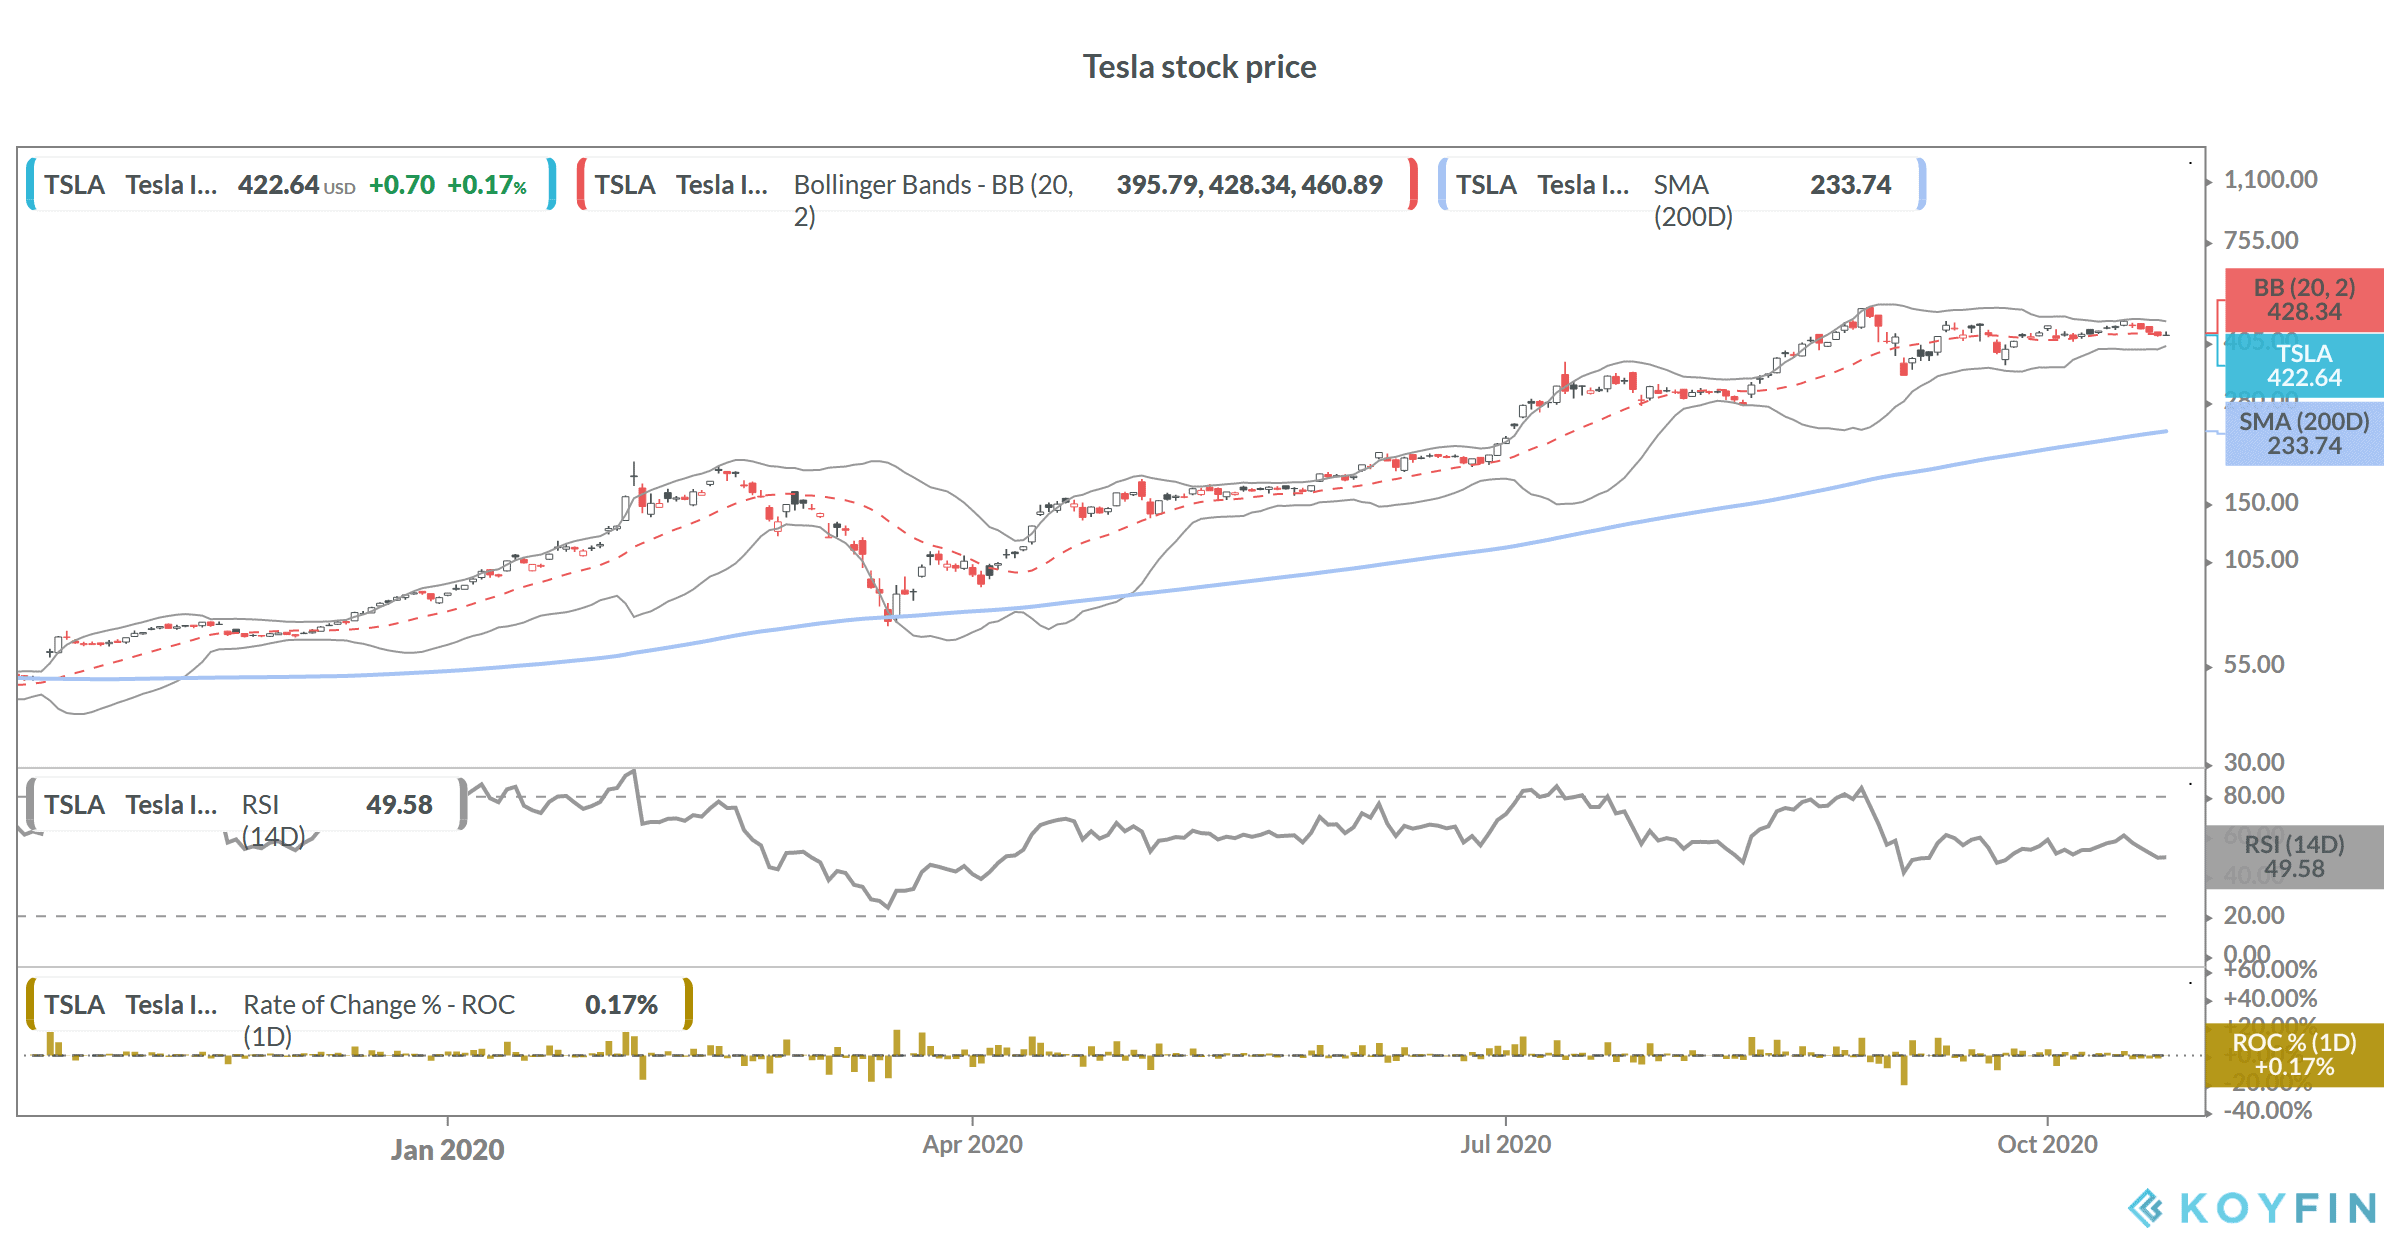Click the gold ROC % (1D) axis label
2400x1240 pixels.
[x=2294, y=1055]
